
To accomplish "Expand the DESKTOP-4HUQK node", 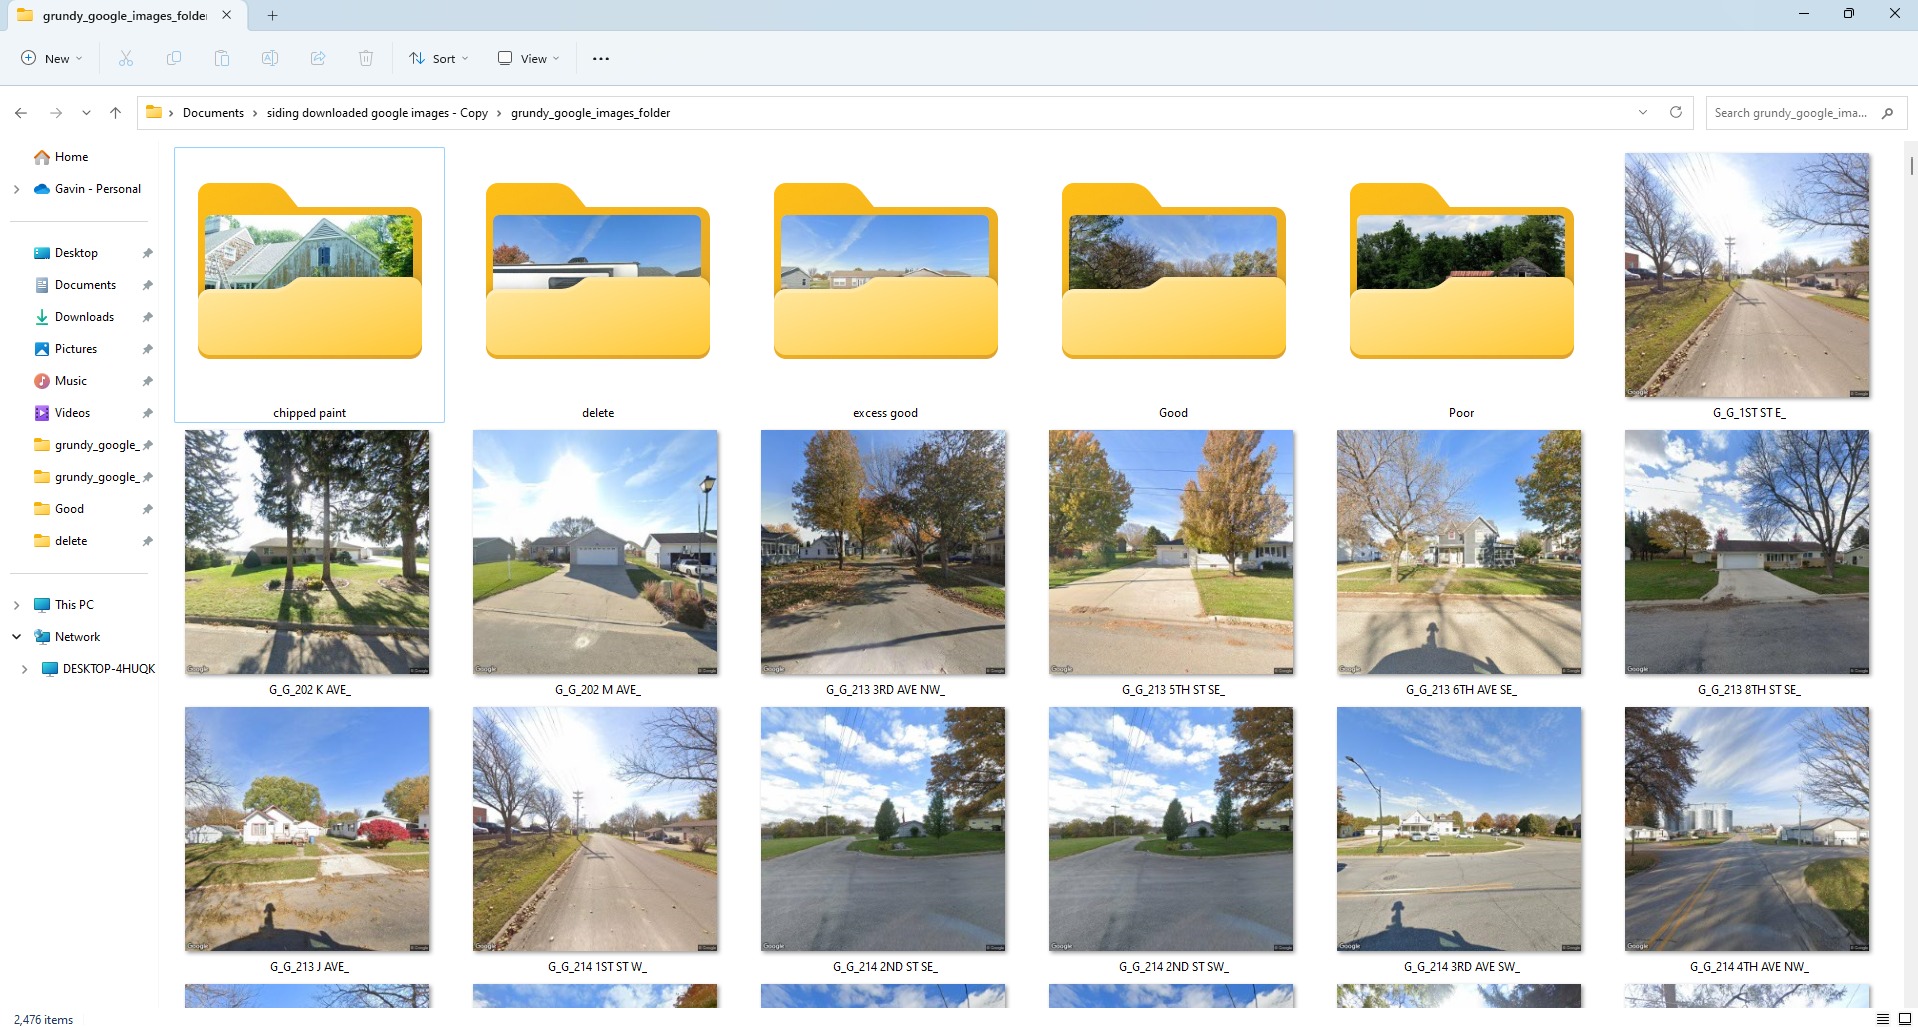I will tap(24, 669).
